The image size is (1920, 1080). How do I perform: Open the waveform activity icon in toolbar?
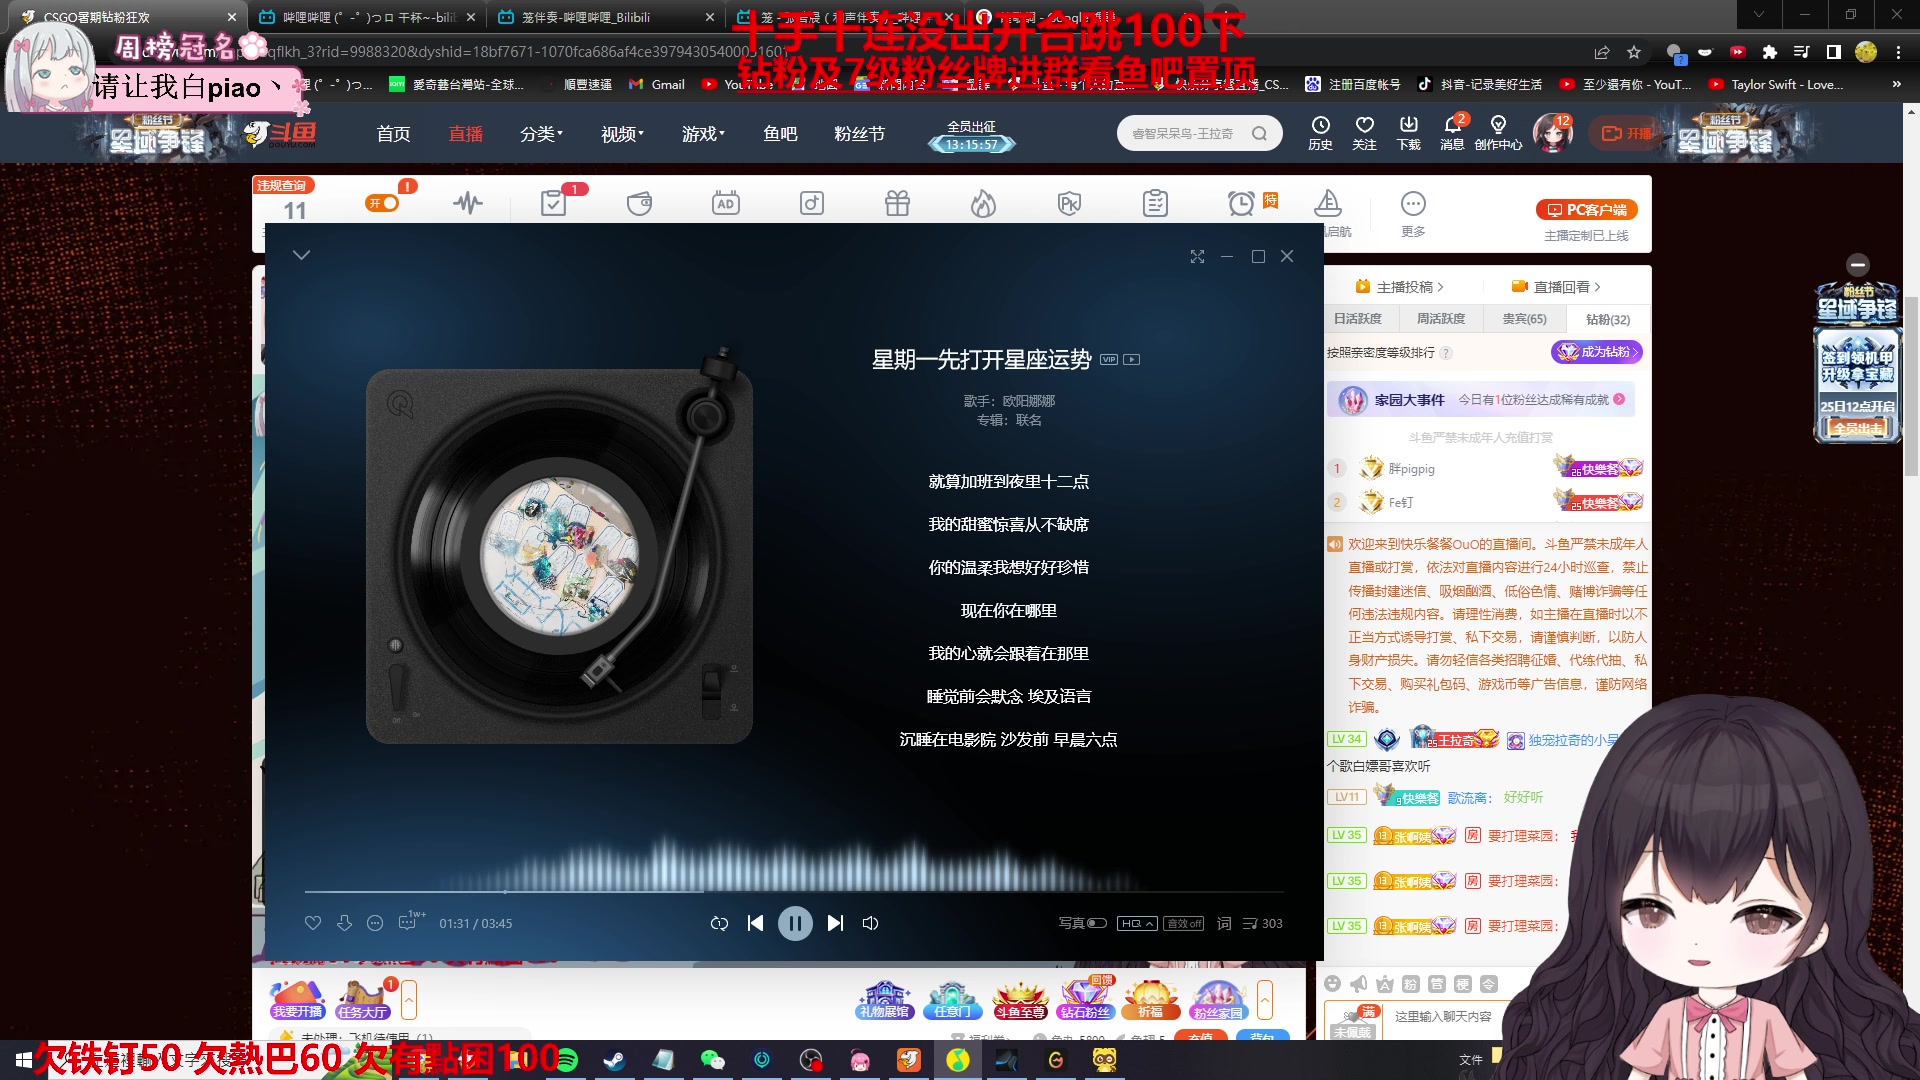pos(468,203)
